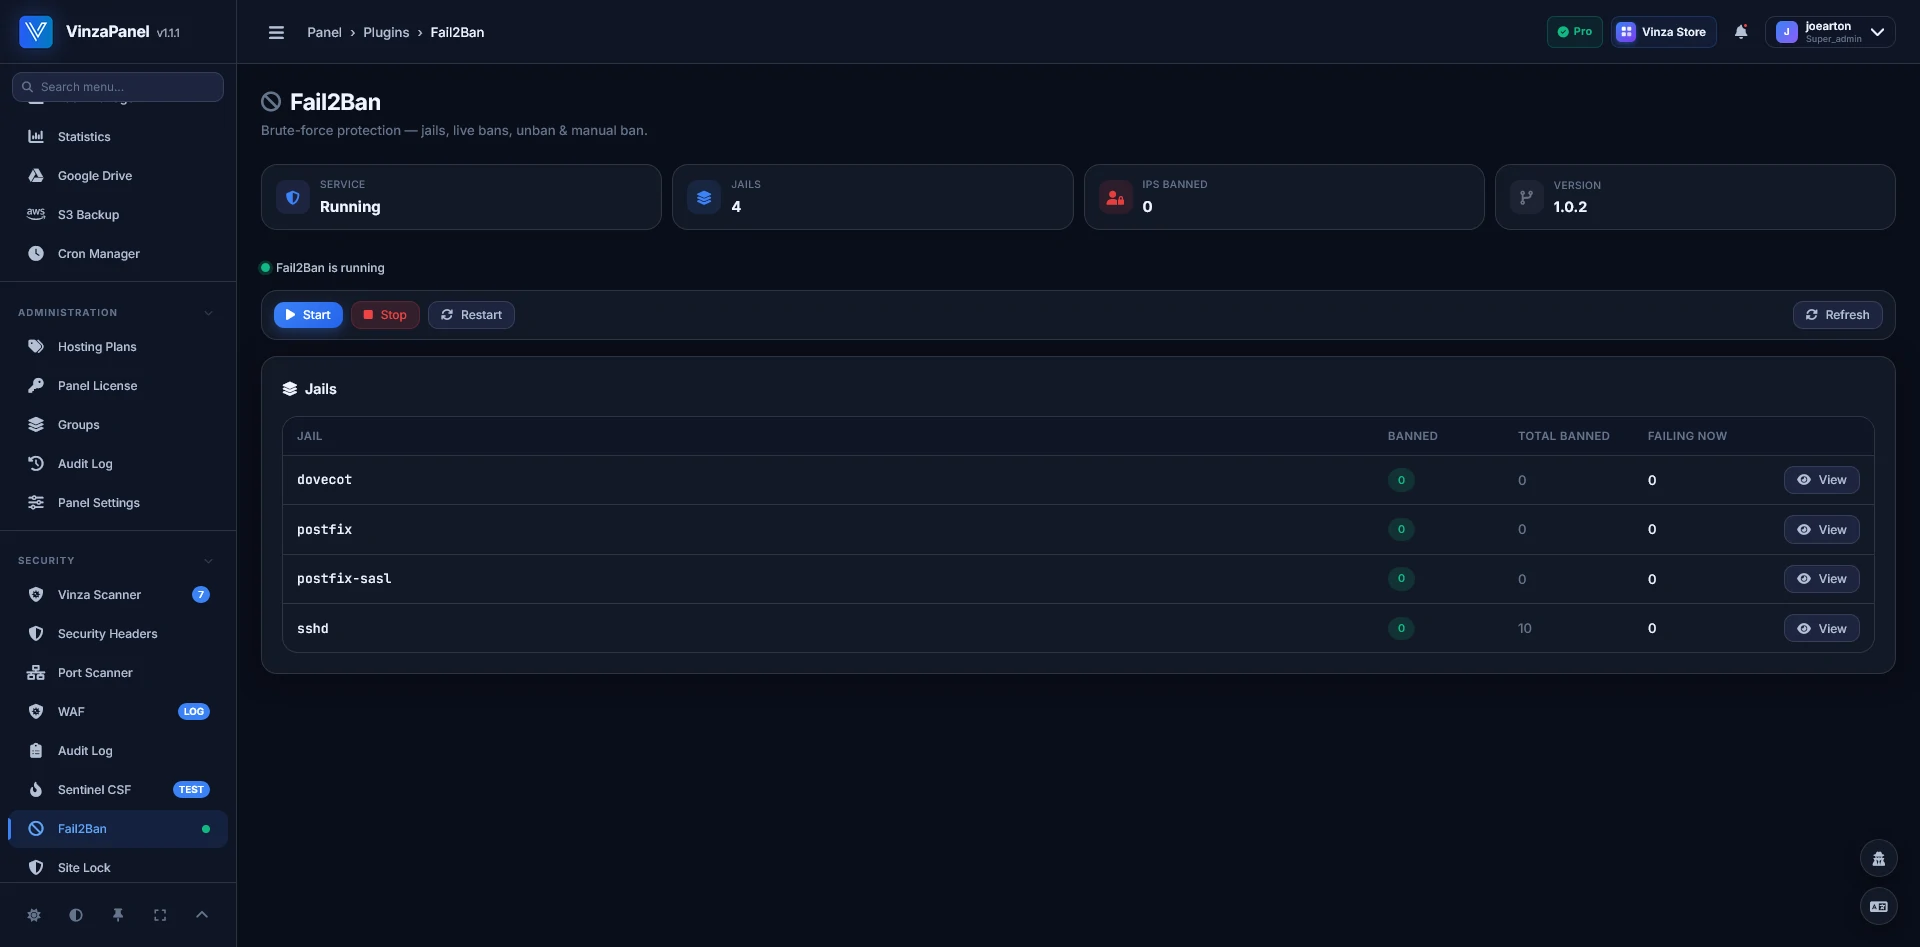Open Google Drive sidebar item
1920x947 pixels.
118,175
